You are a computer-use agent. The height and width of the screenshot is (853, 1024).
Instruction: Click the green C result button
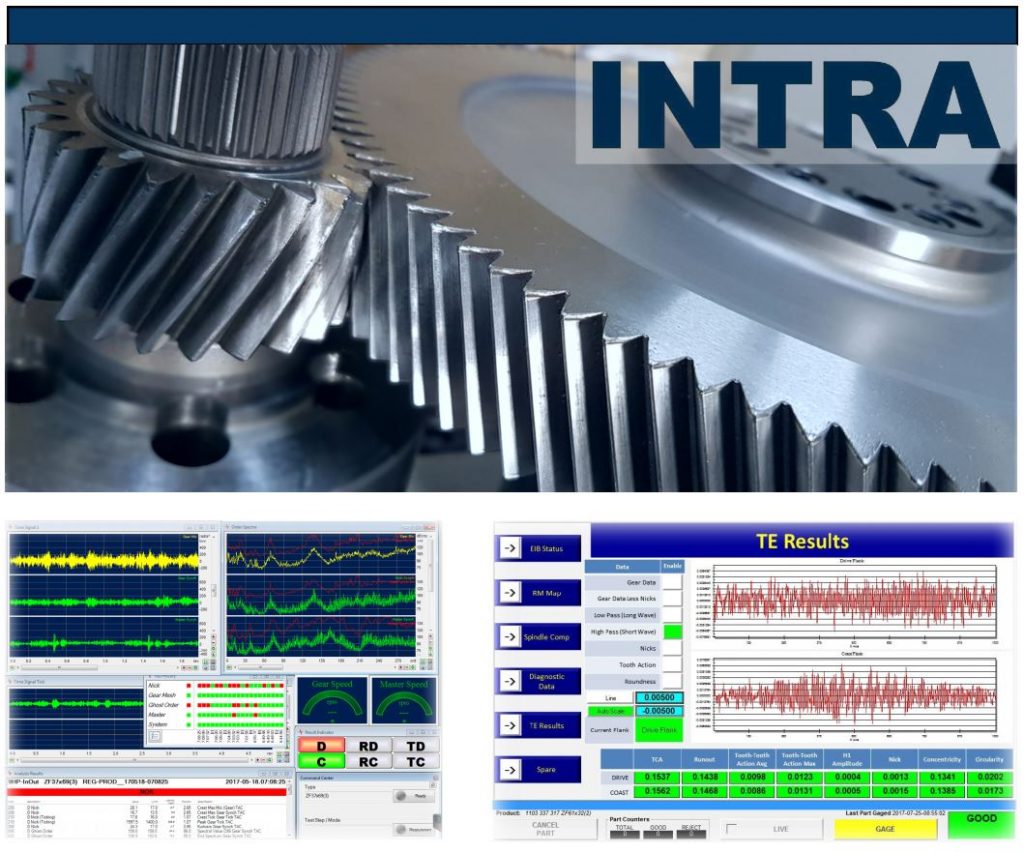click(321, 762)
